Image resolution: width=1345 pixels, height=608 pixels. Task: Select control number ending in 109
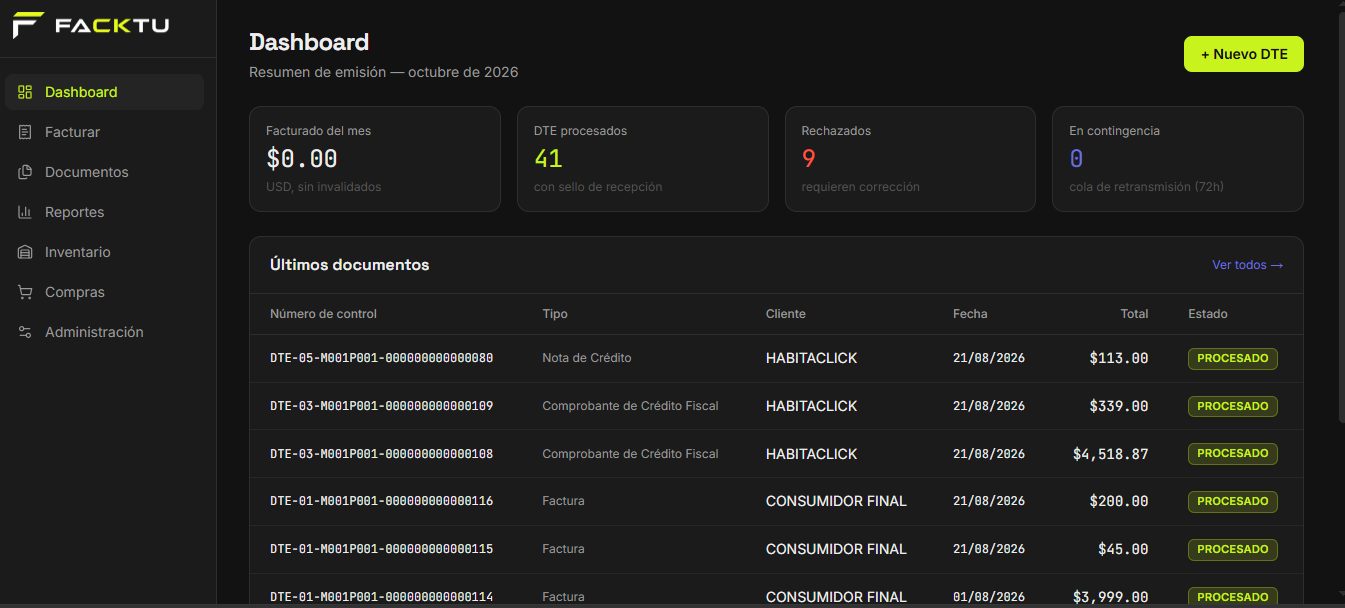point(382,406)
